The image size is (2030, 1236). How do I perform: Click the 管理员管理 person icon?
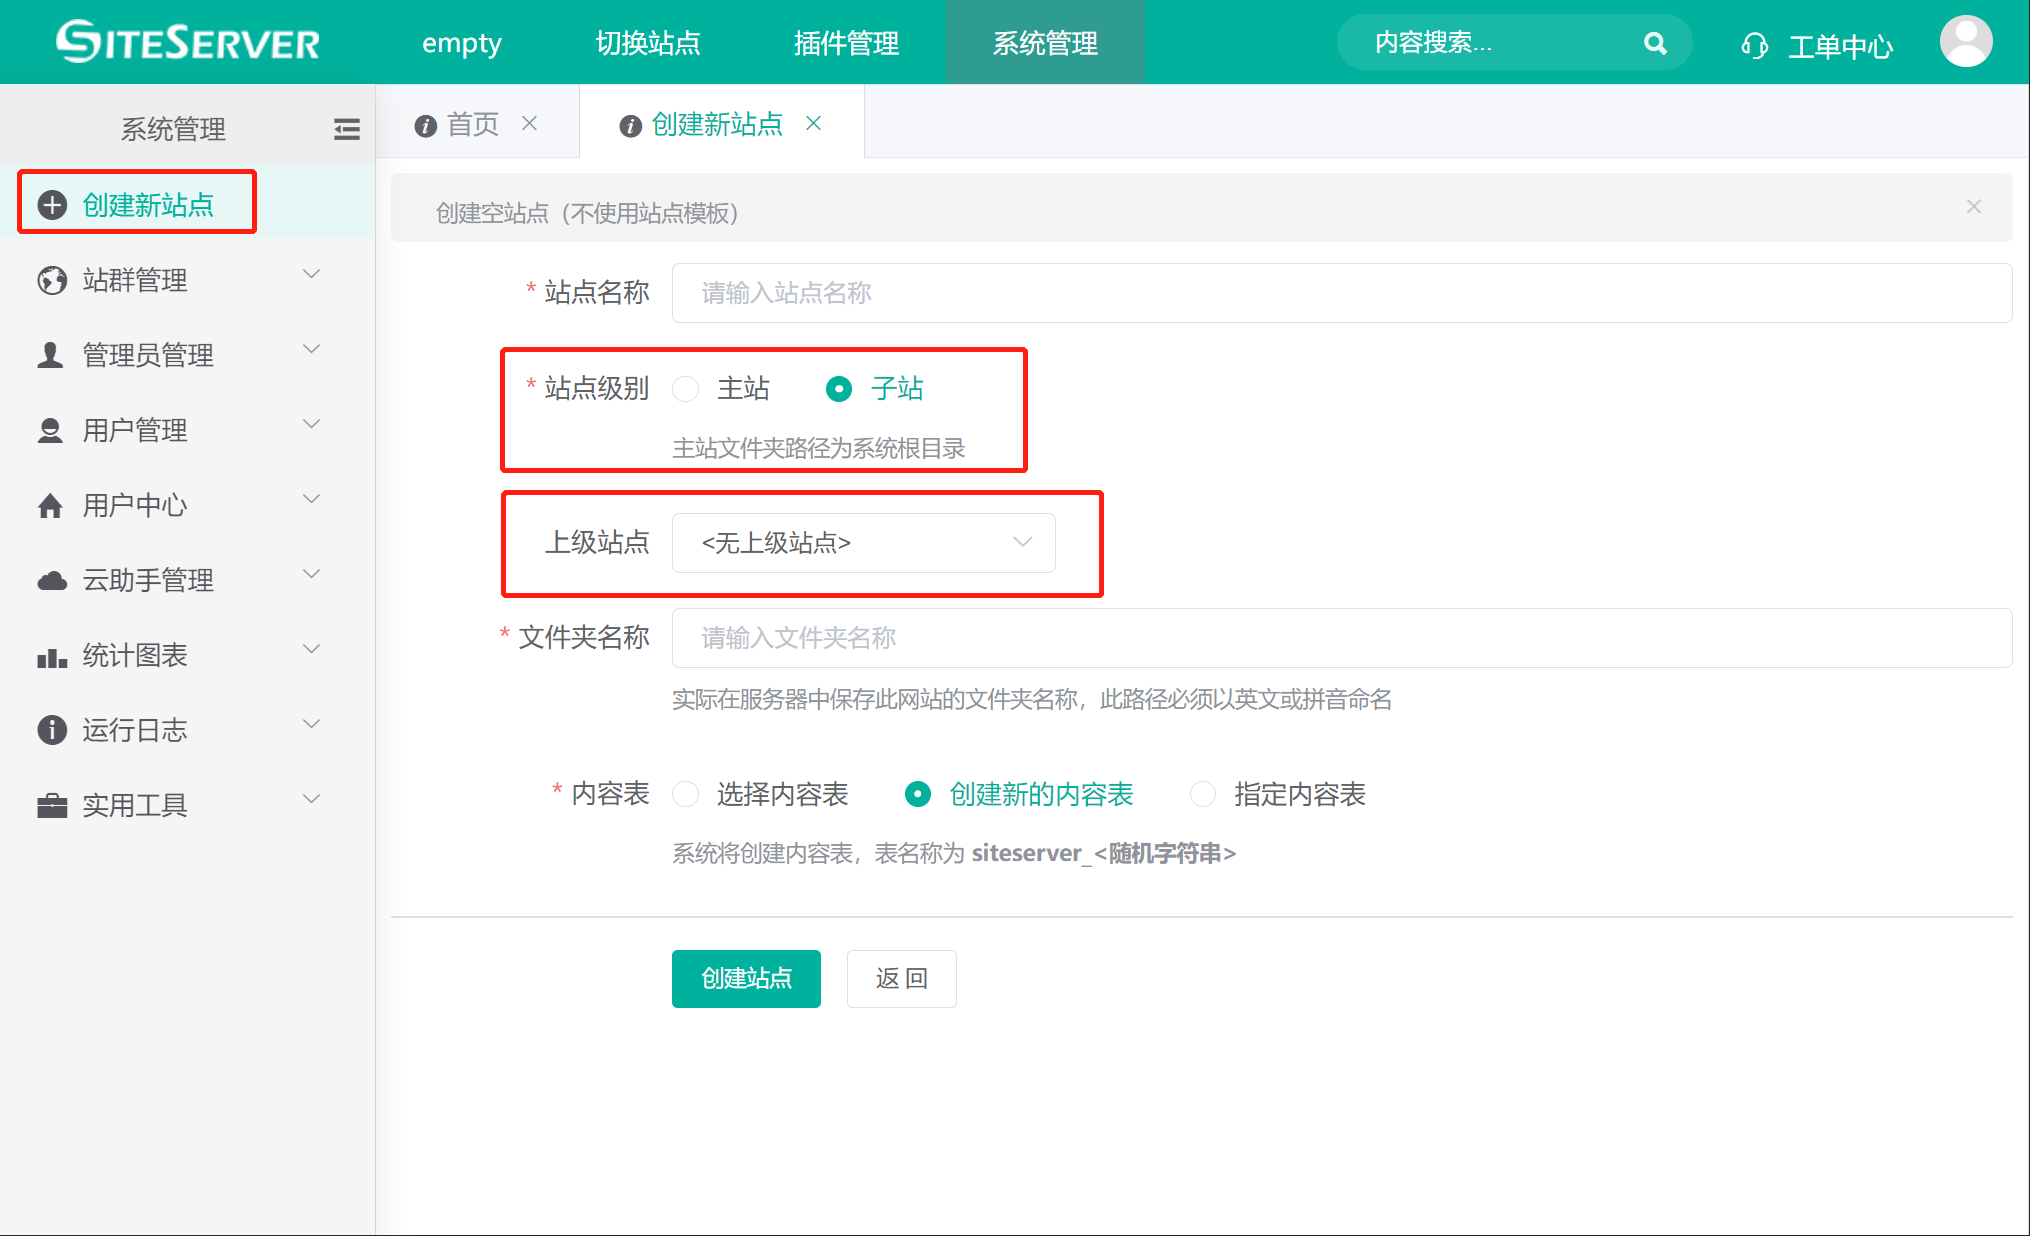(x=51, y=354)
